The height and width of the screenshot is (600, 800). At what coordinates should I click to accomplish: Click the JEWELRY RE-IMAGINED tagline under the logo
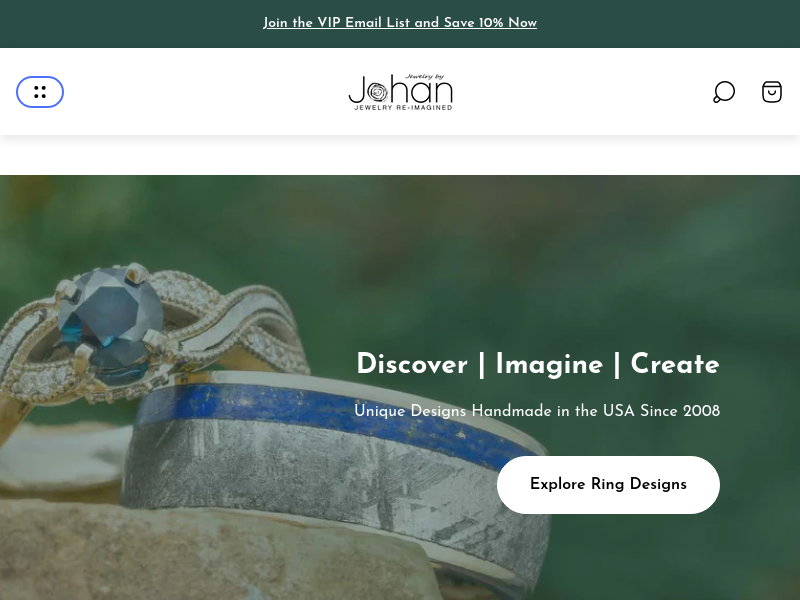(403, 108)
